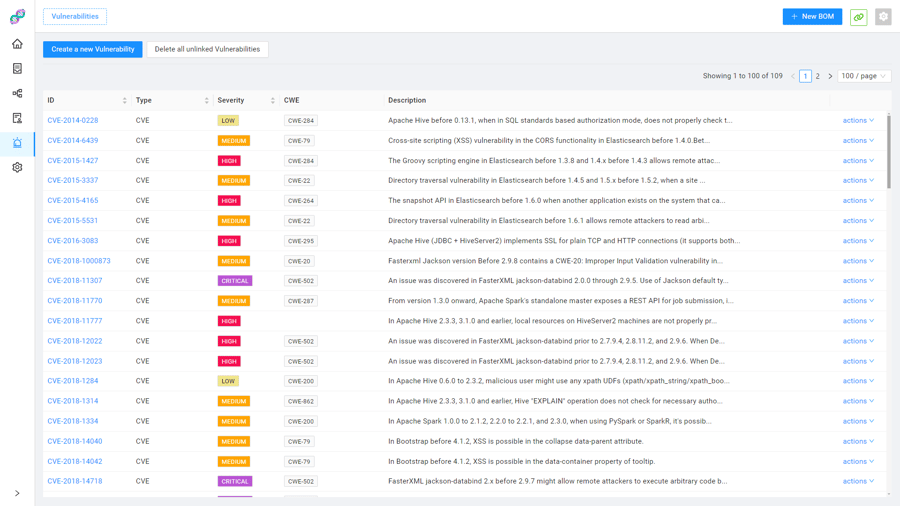The width and height of the screenshot is (900, 506).
Task: Click Delete all unlinked Vulnerabilities
Action: point(207,49)
